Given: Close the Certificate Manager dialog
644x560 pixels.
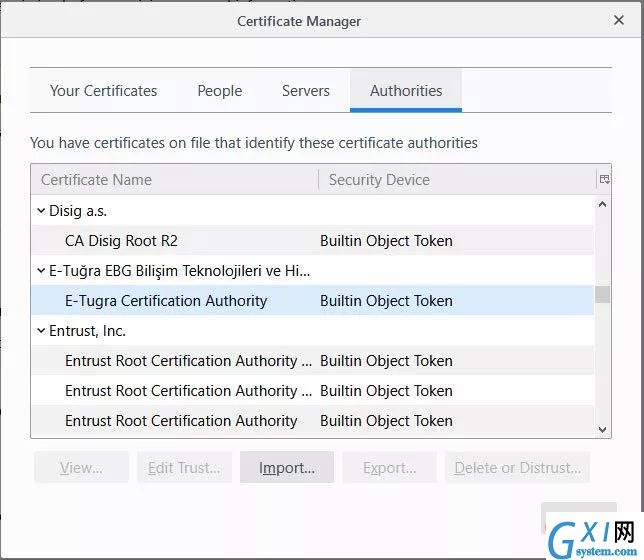Looking at the screenshot, I should coord(619,20).
